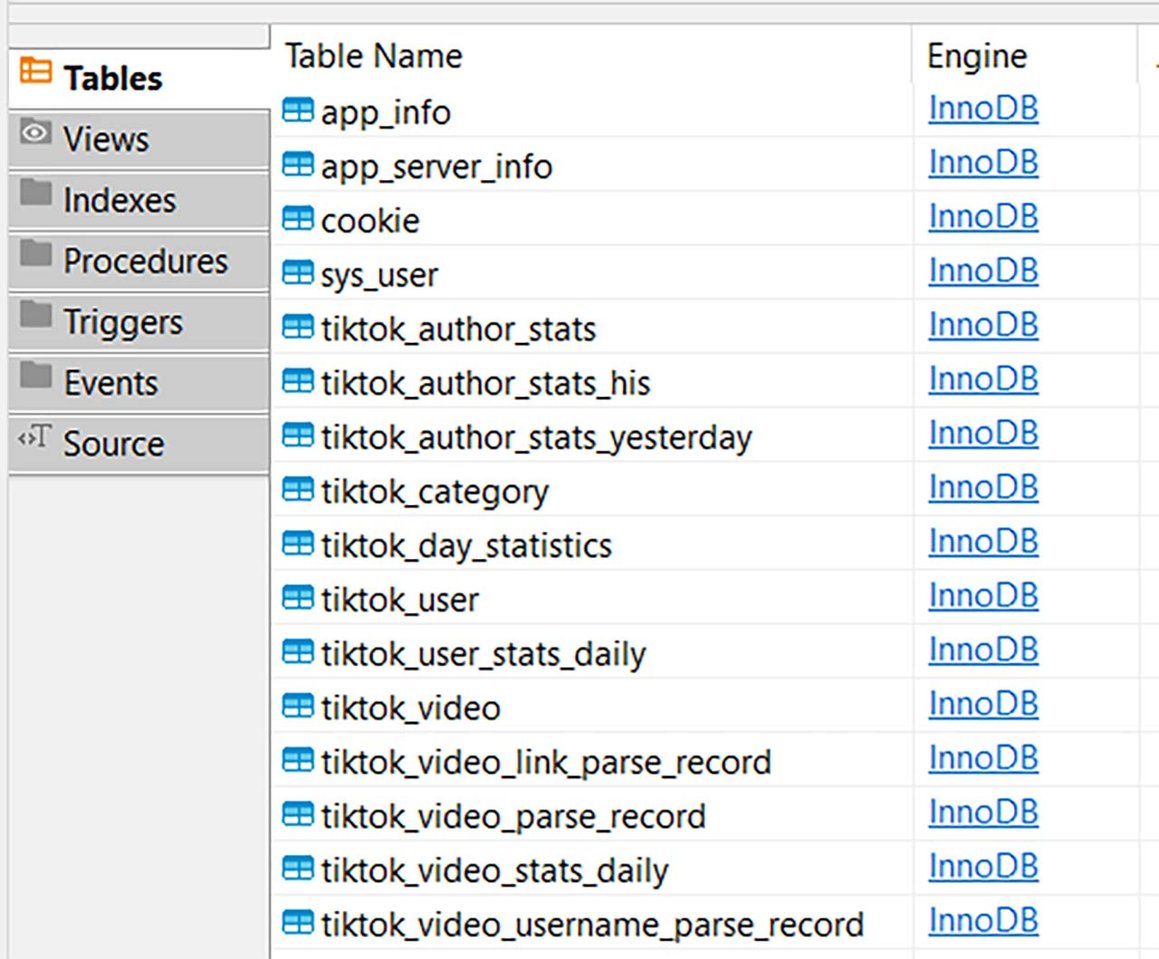
Task: Click the Engine column header
Action: click(977, 56)
